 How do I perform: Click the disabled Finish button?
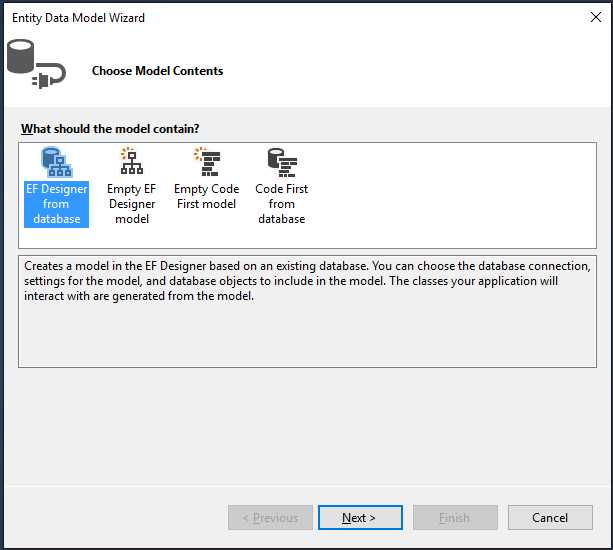coord(455,518)
